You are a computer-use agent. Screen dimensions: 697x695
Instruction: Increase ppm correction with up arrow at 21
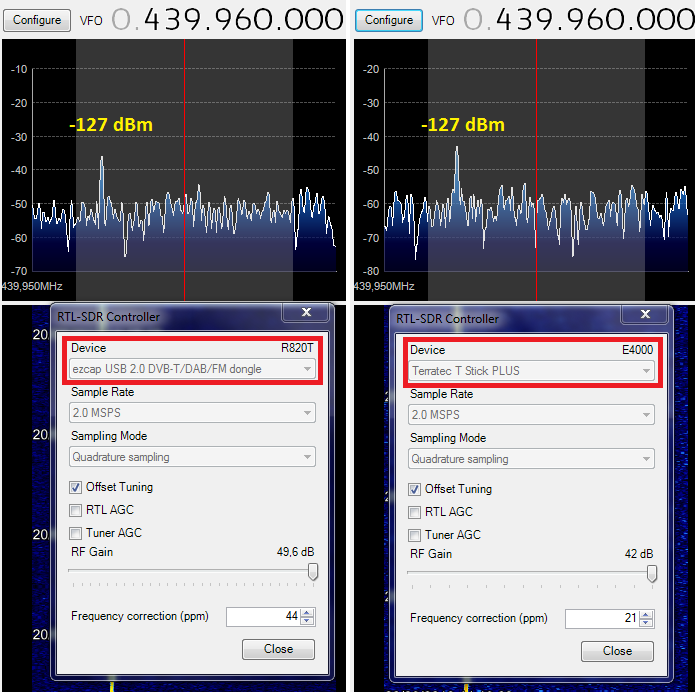(x=646, y=614)
